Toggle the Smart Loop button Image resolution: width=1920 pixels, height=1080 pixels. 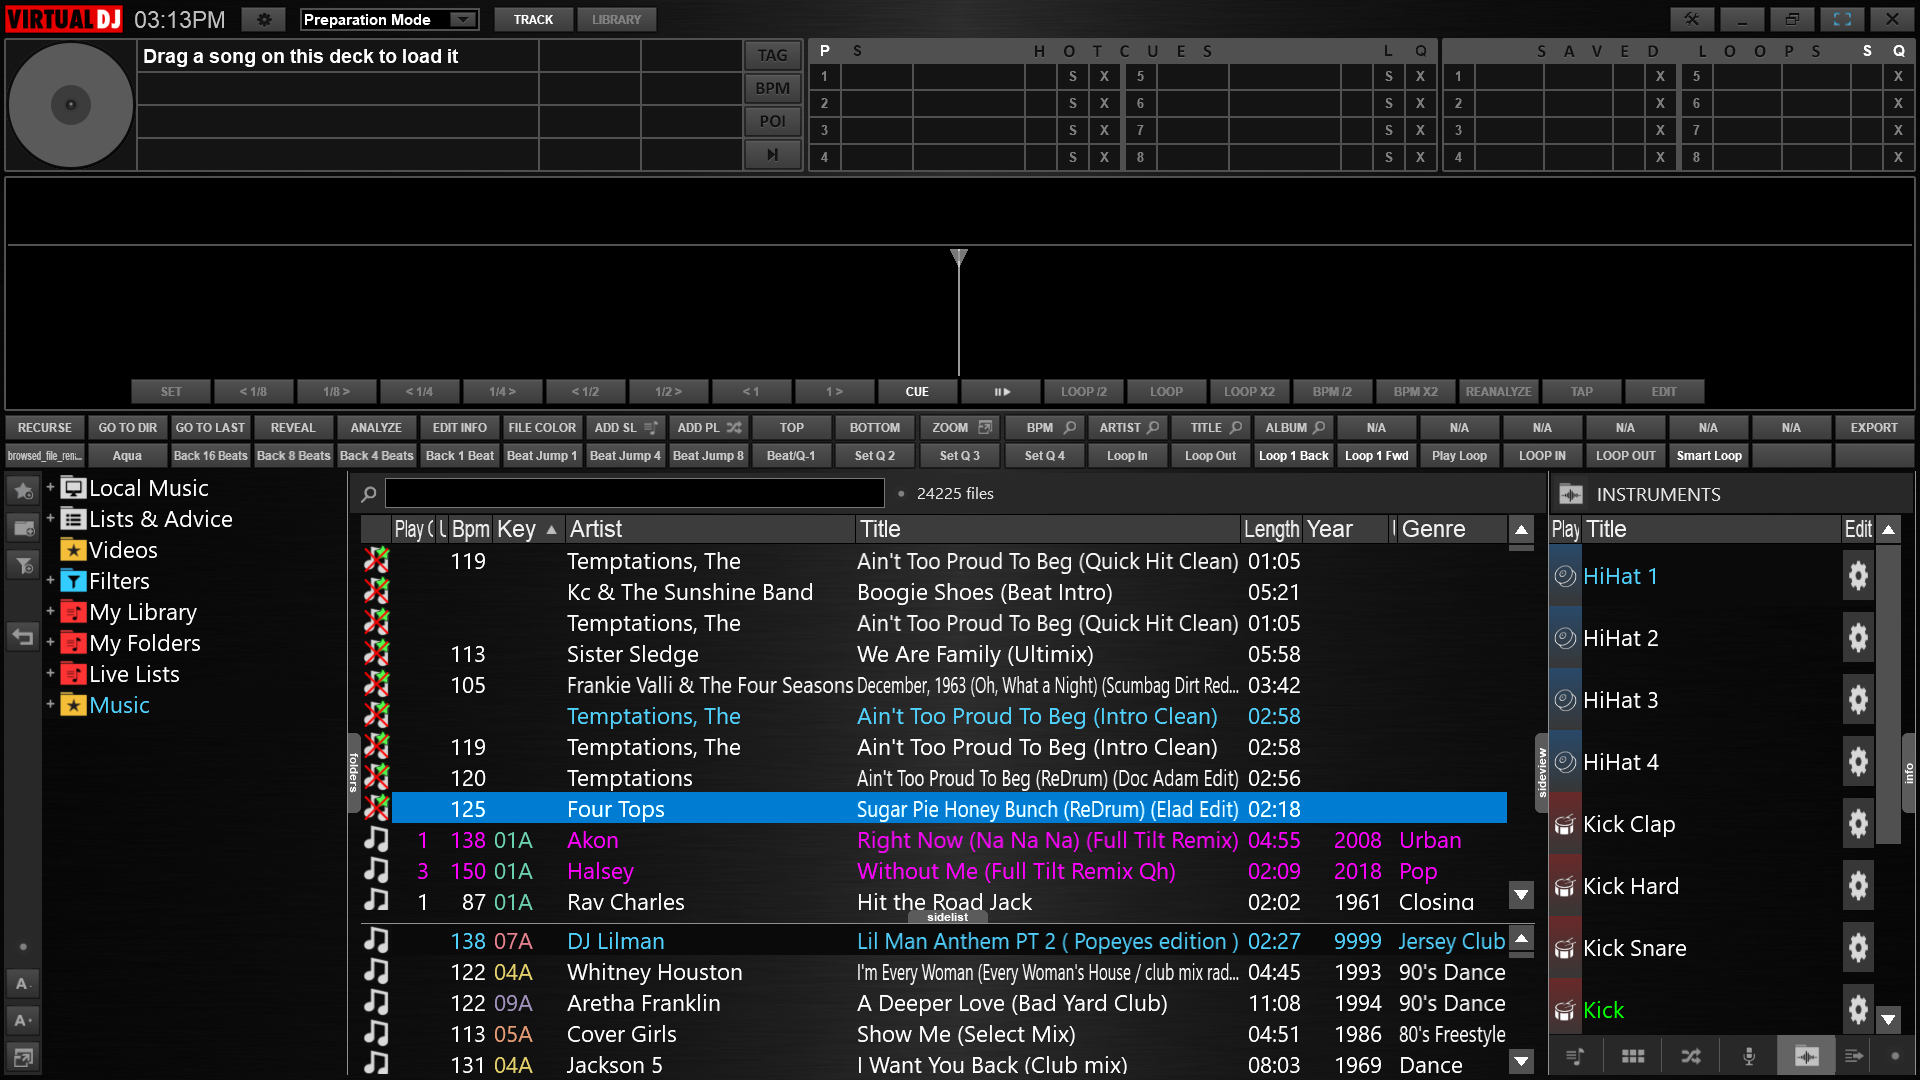1709,456
